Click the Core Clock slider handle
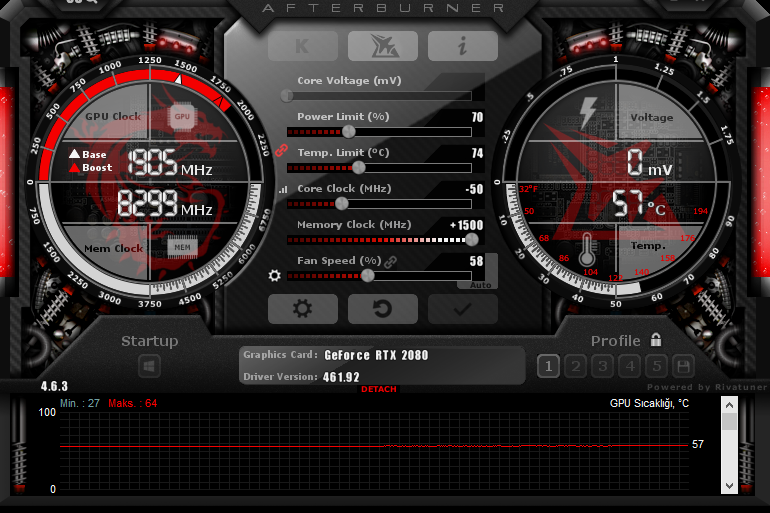This screenshot has height=513, width=770. coord(342,203)
